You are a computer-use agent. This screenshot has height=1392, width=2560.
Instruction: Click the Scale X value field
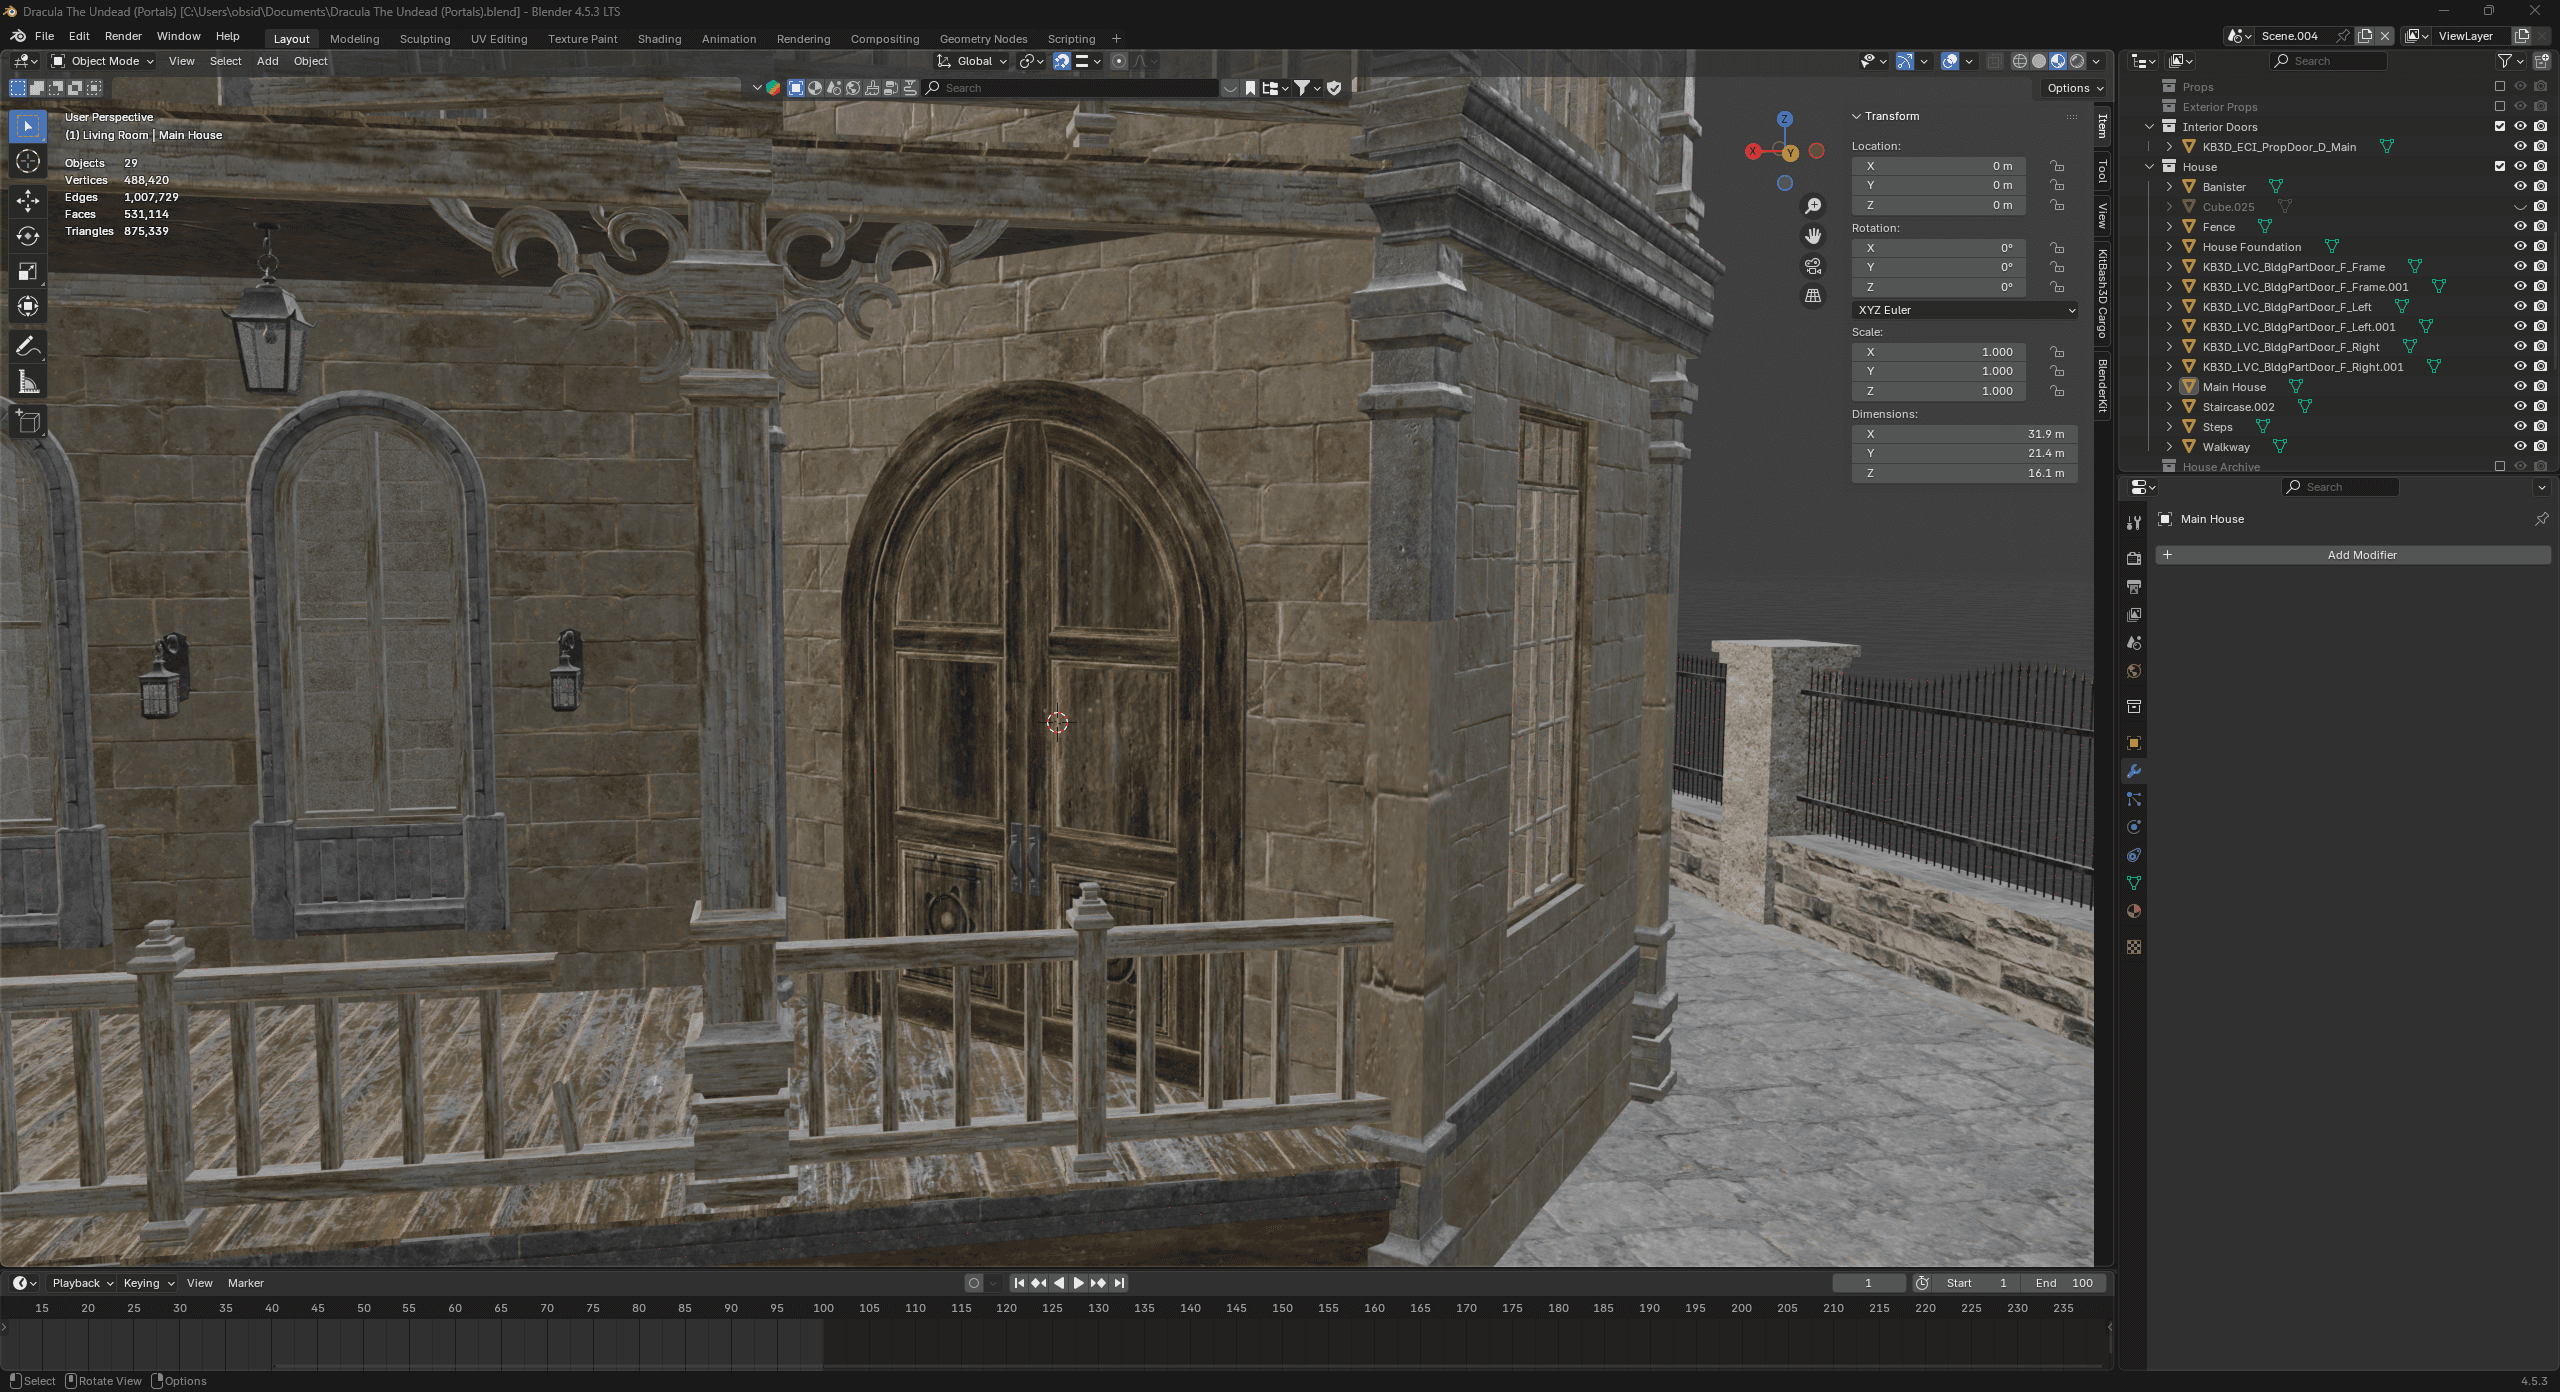click(1938, 352)
